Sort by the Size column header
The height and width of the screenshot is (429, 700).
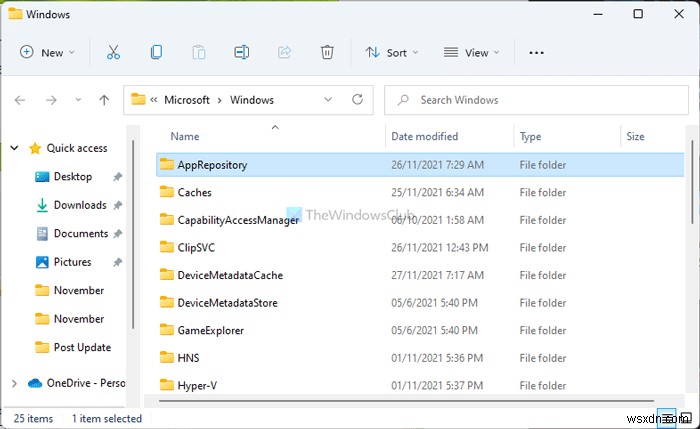click(x=635, y=136)
